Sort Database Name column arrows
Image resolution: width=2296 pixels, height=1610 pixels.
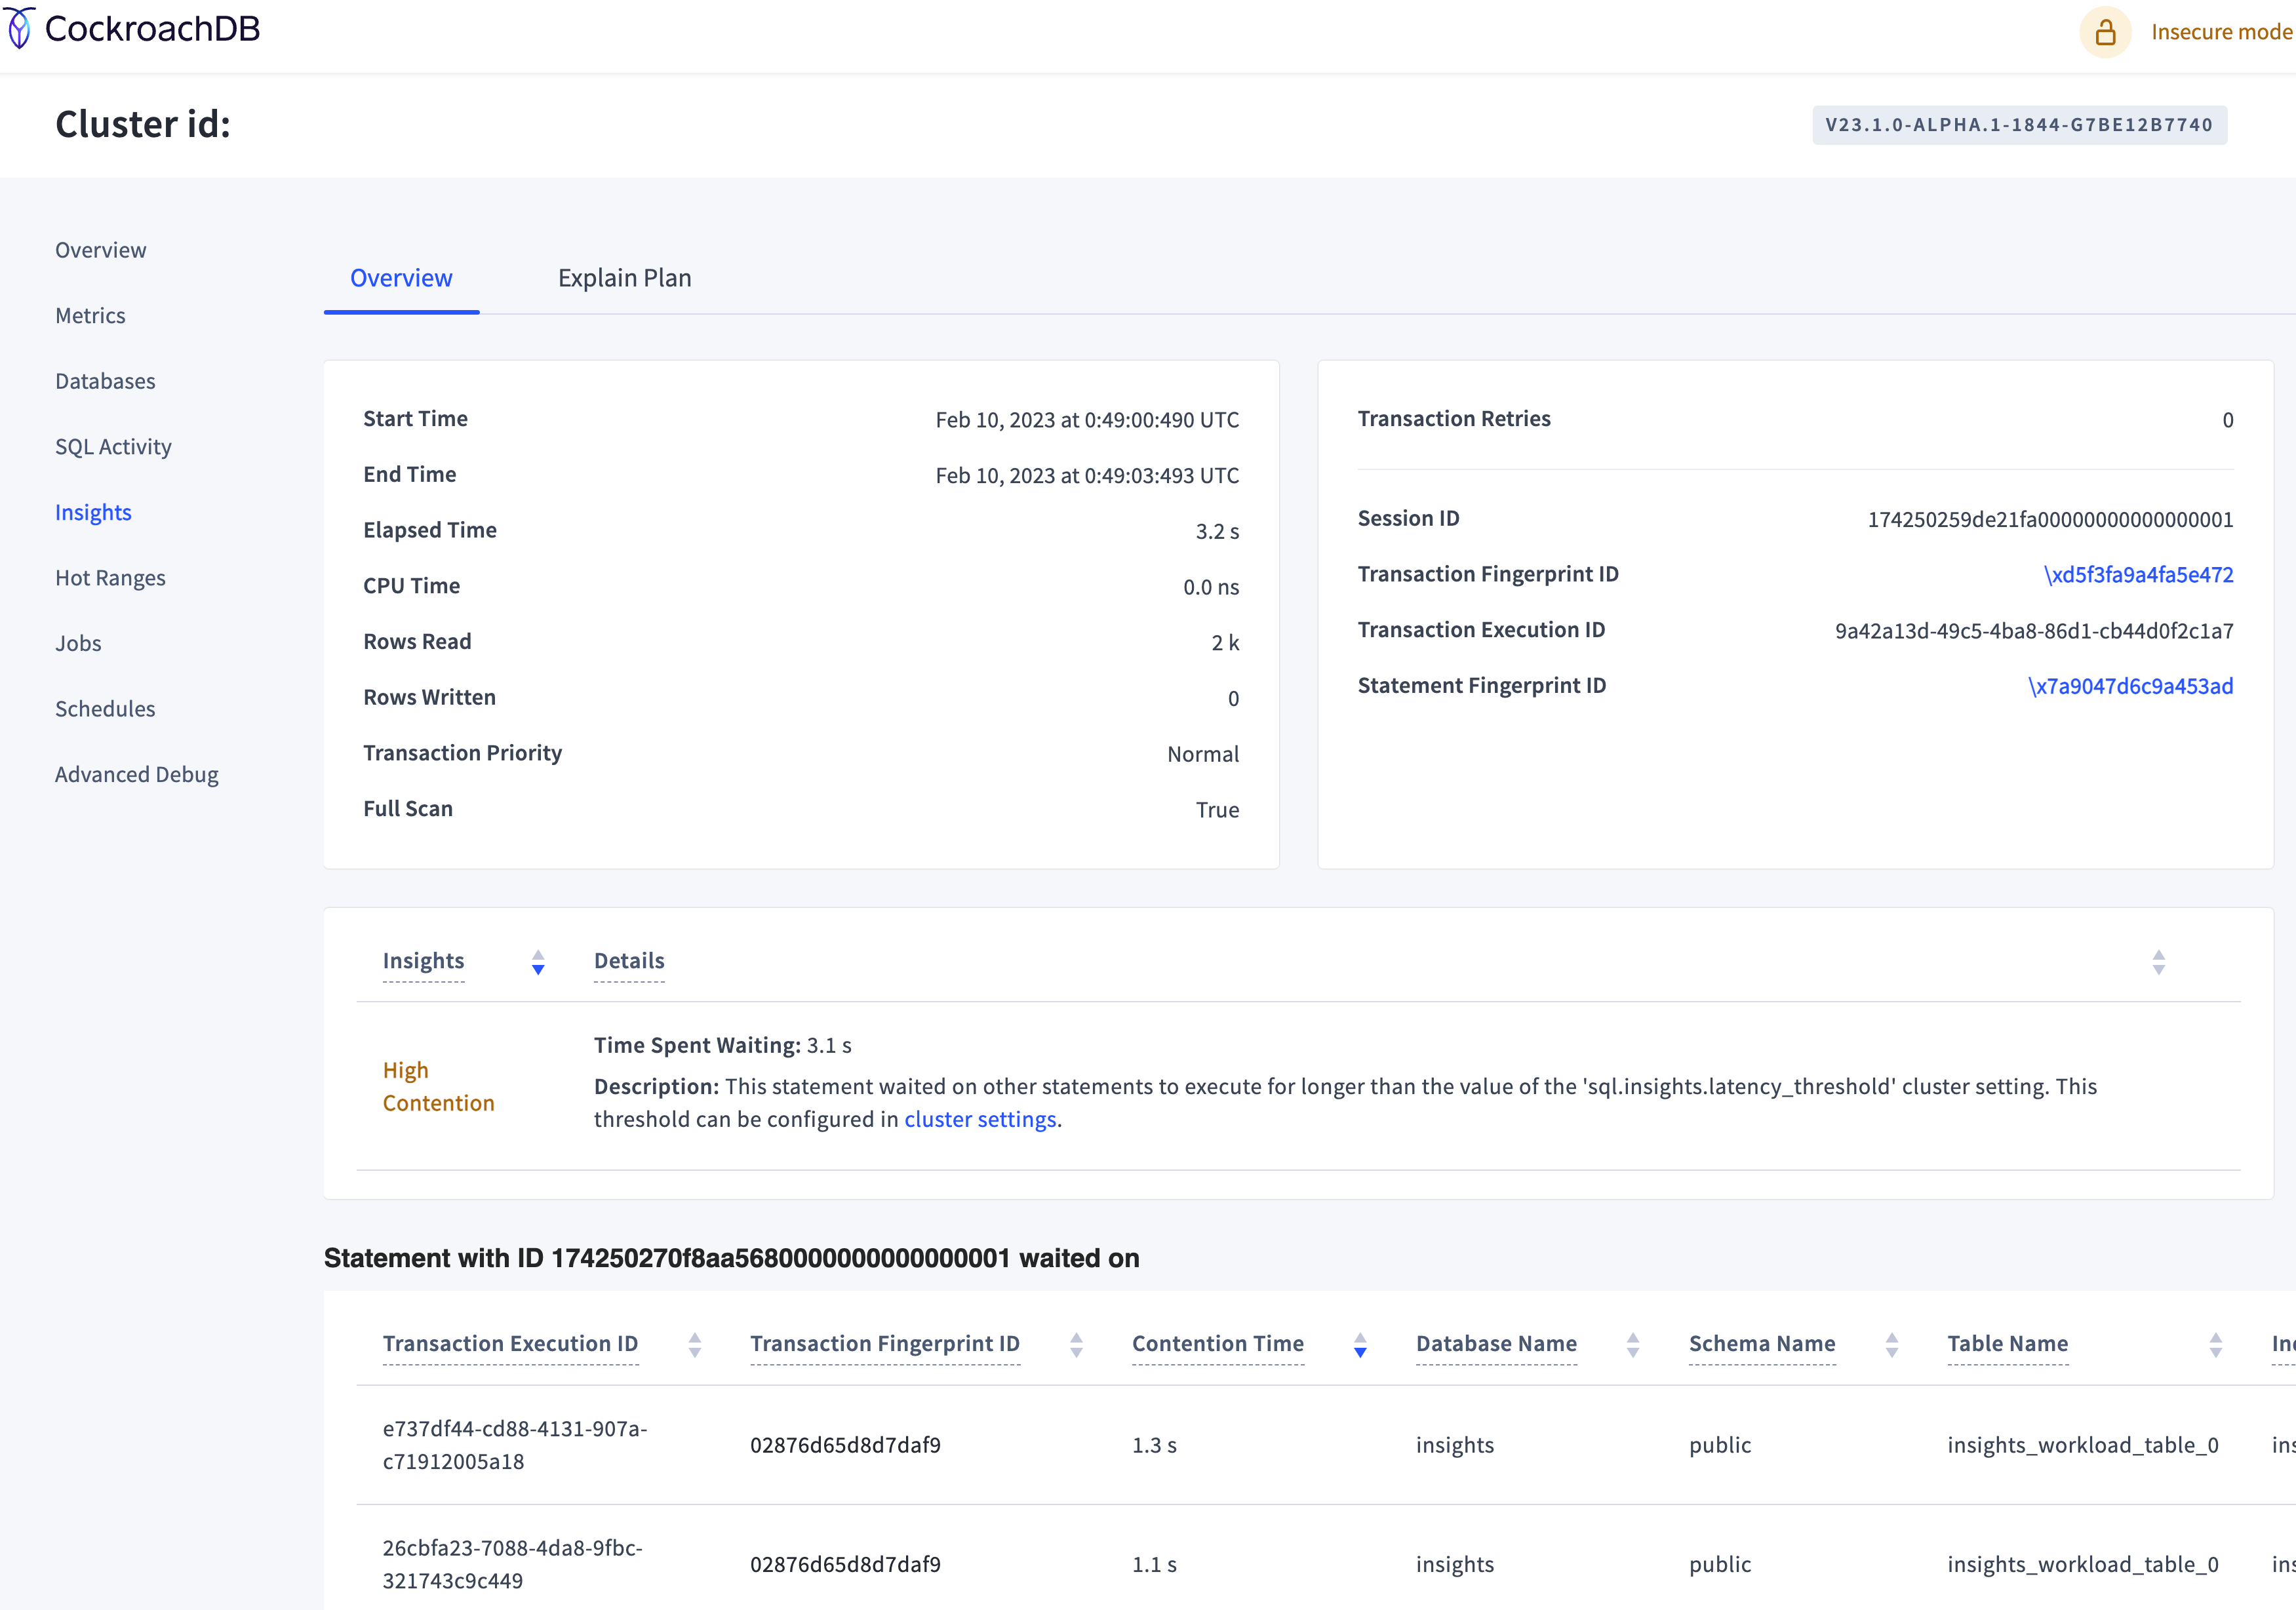[x=1633, y=1345]
